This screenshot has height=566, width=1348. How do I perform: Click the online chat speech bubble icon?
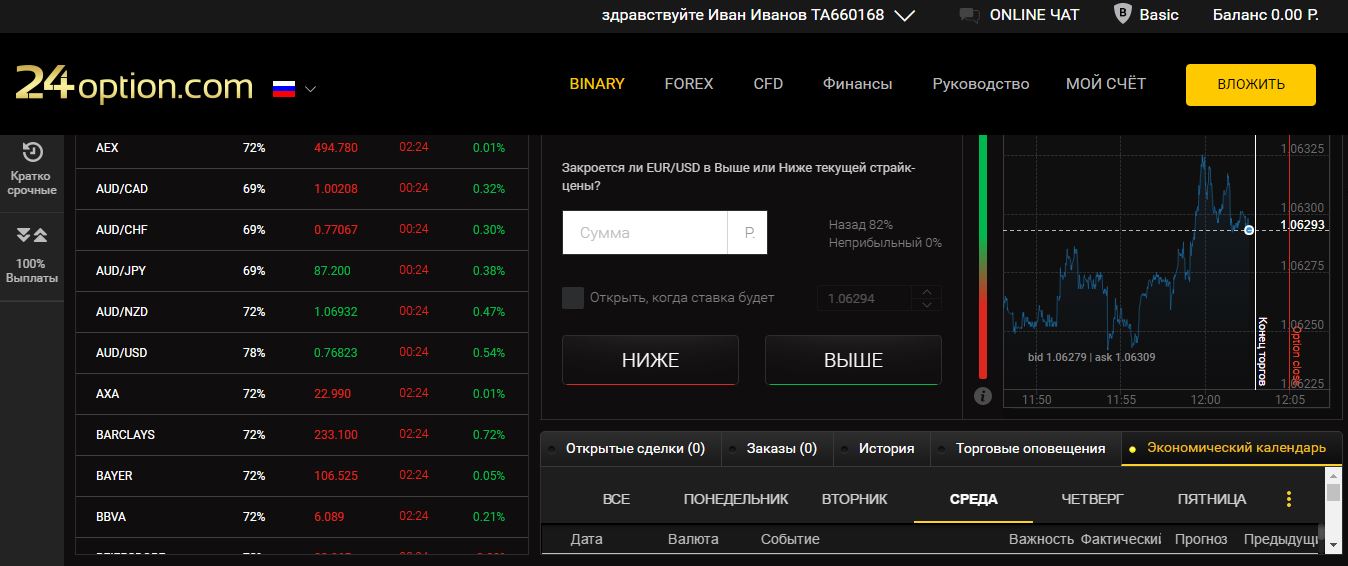point(968,15)
